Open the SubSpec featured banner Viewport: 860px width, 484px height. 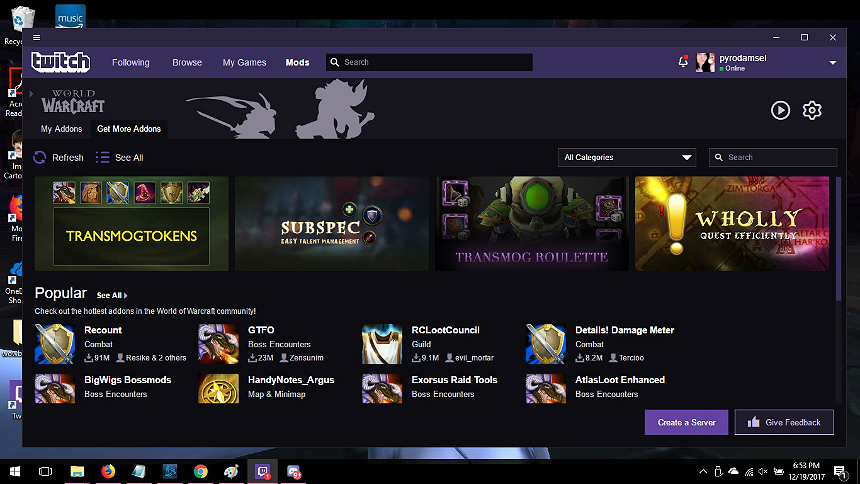[x=332, y=223]
